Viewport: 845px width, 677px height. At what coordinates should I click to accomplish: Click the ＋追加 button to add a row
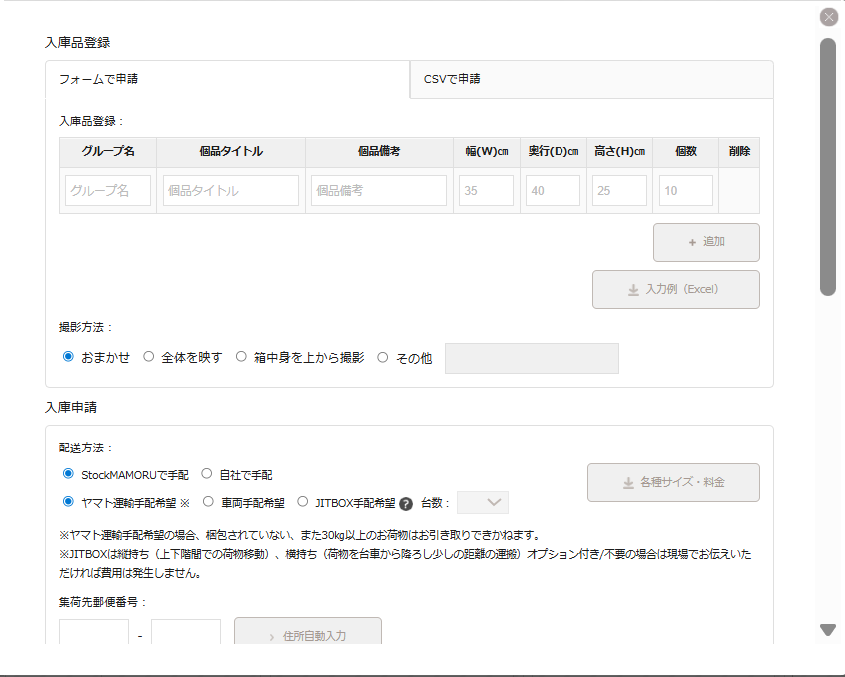pyautogui.click(x=706, y=242)
